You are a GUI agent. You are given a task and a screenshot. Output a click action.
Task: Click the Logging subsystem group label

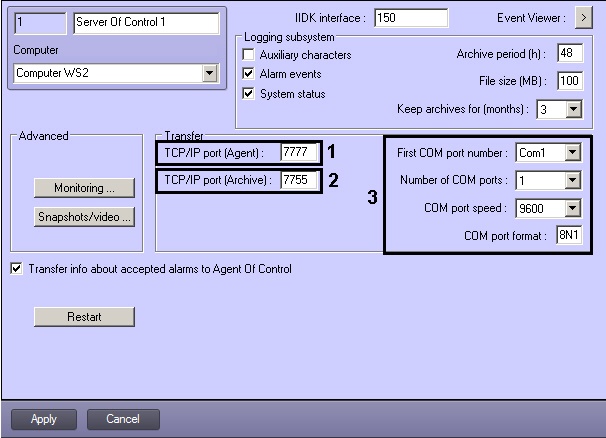[289, 37]
